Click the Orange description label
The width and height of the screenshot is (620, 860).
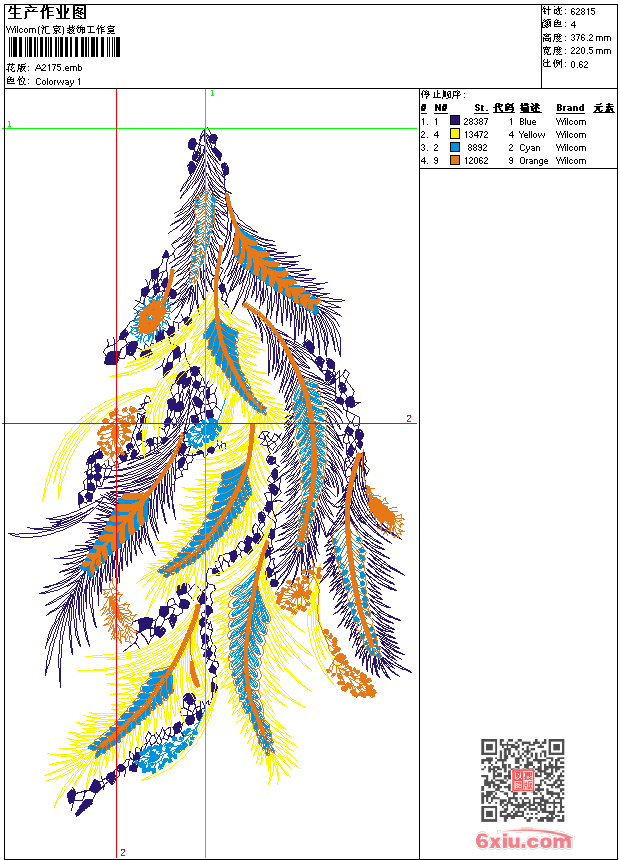(534, 161)
